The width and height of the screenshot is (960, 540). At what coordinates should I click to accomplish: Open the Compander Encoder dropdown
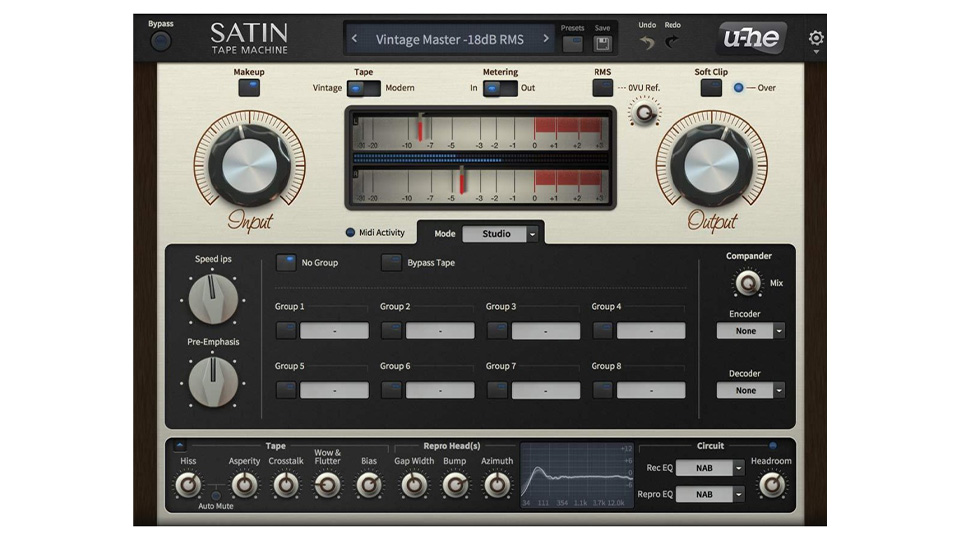pyautogui.click(x=750, y=331)
